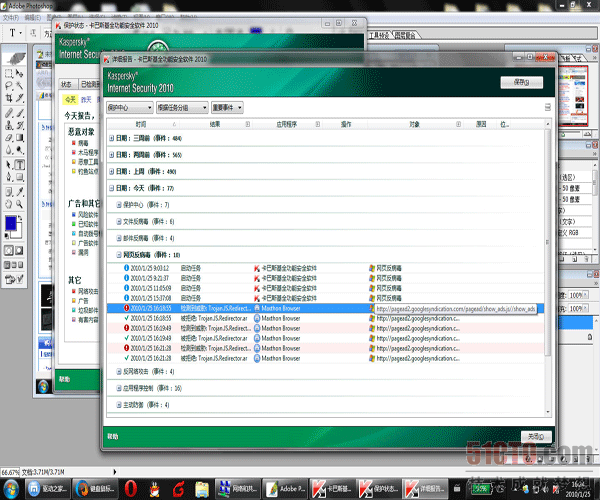This screenshot has height=500, width=600.
Task: Switch to Standard editing mode in toolbox
Action: click(8, 251)
